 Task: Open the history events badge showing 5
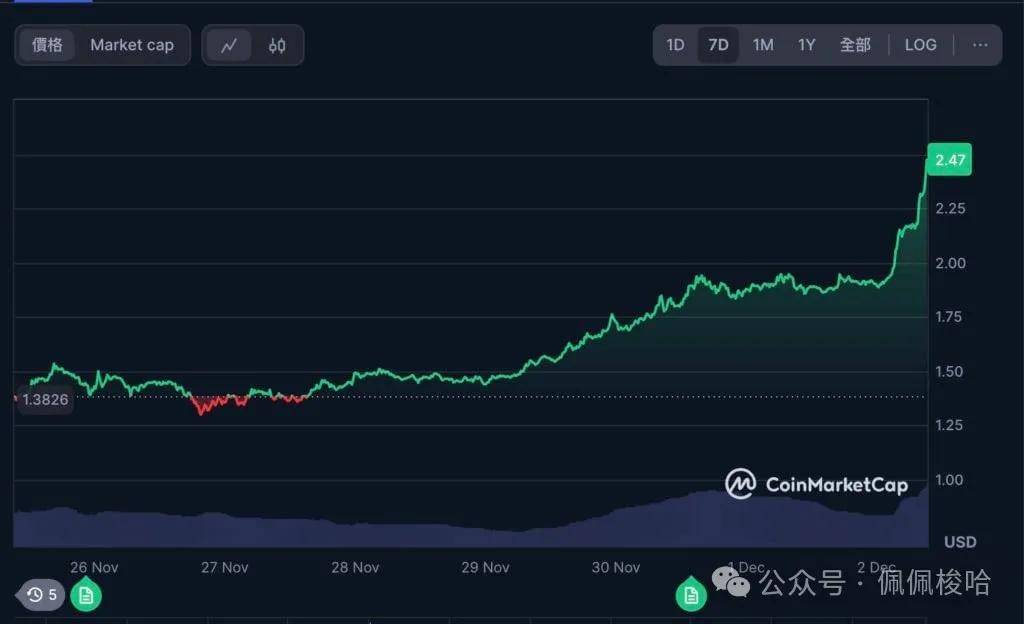click(41, 595)
